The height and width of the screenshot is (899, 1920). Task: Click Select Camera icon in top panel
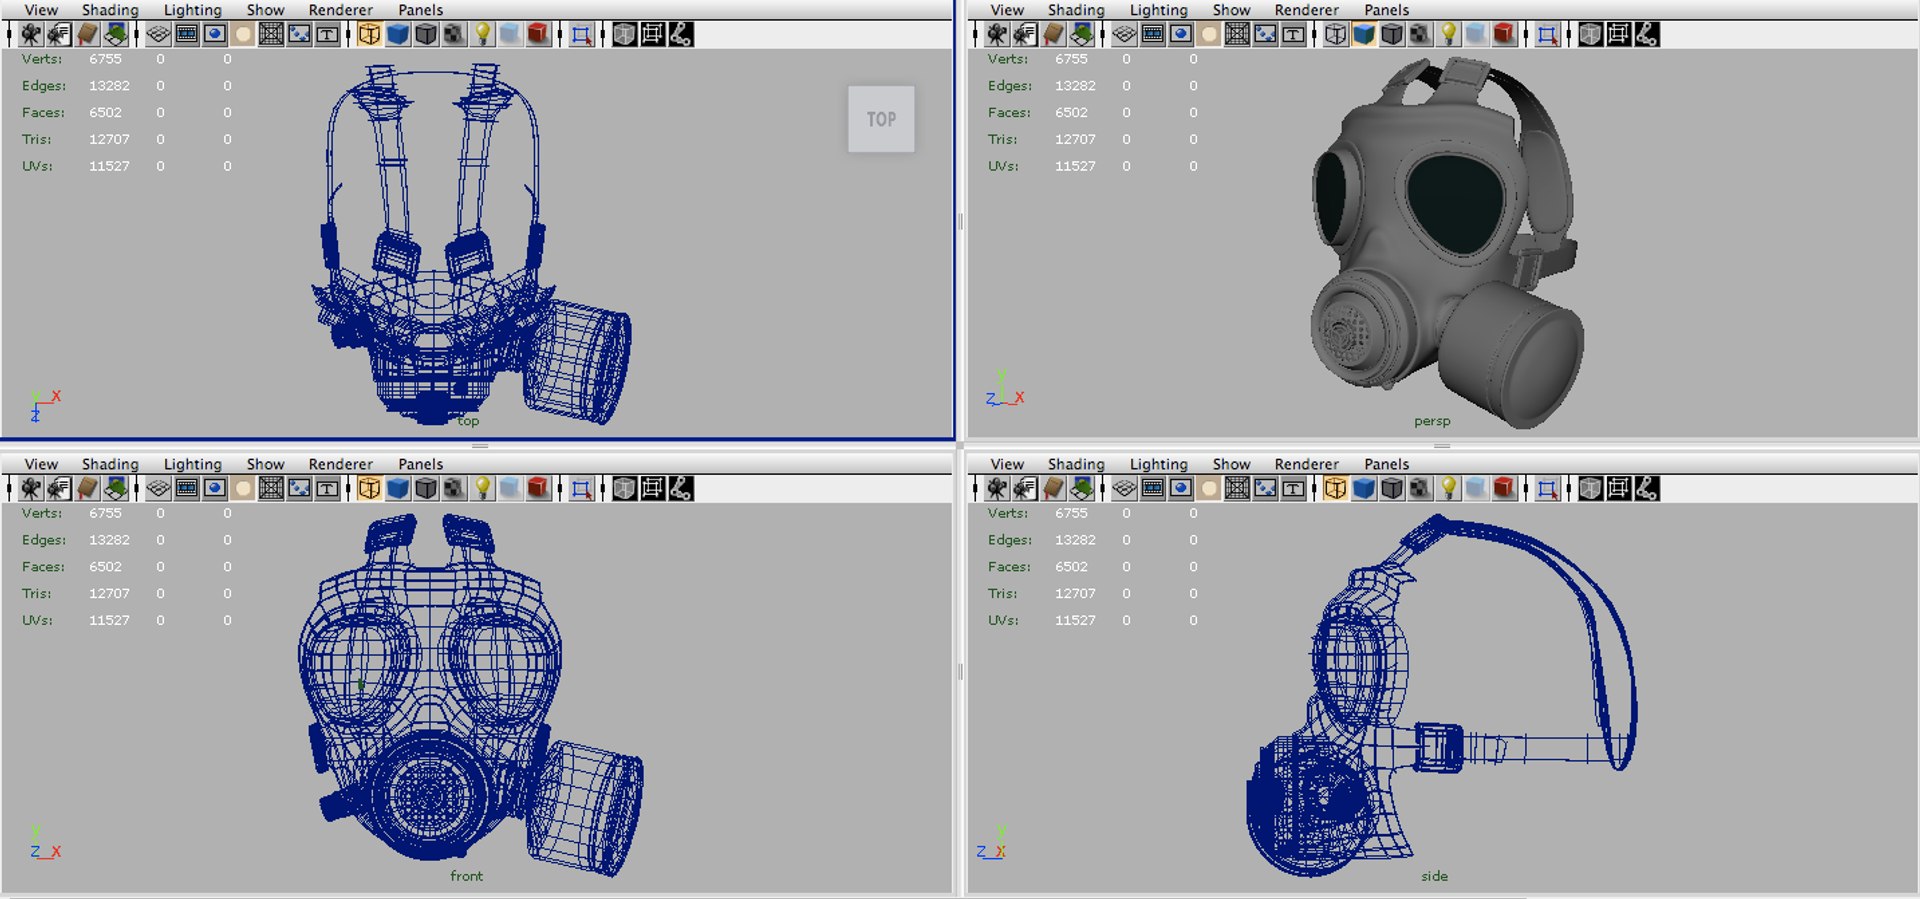point(31,35)
